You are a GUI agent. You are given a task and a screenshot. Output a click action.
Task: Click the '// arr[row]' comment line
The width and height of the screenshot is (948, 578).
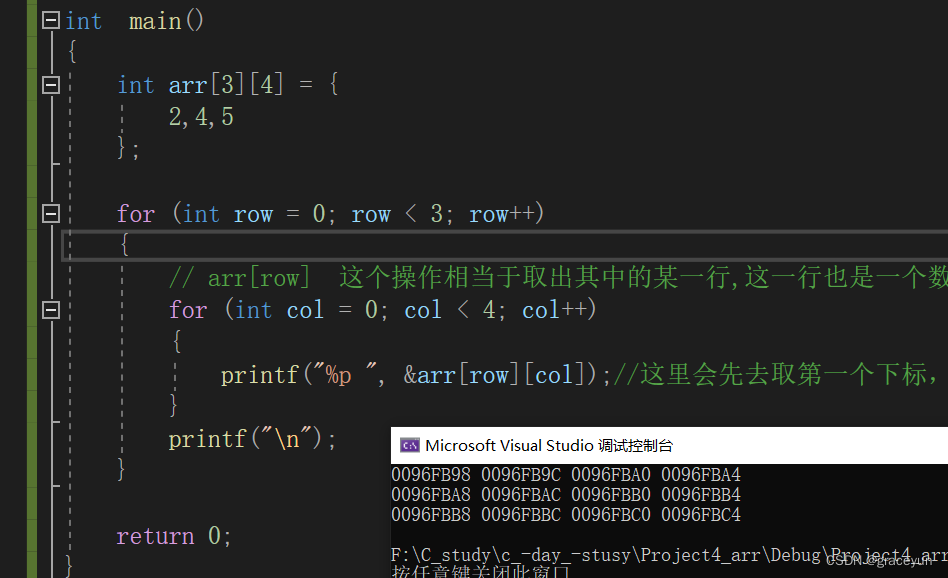(558, 278)
